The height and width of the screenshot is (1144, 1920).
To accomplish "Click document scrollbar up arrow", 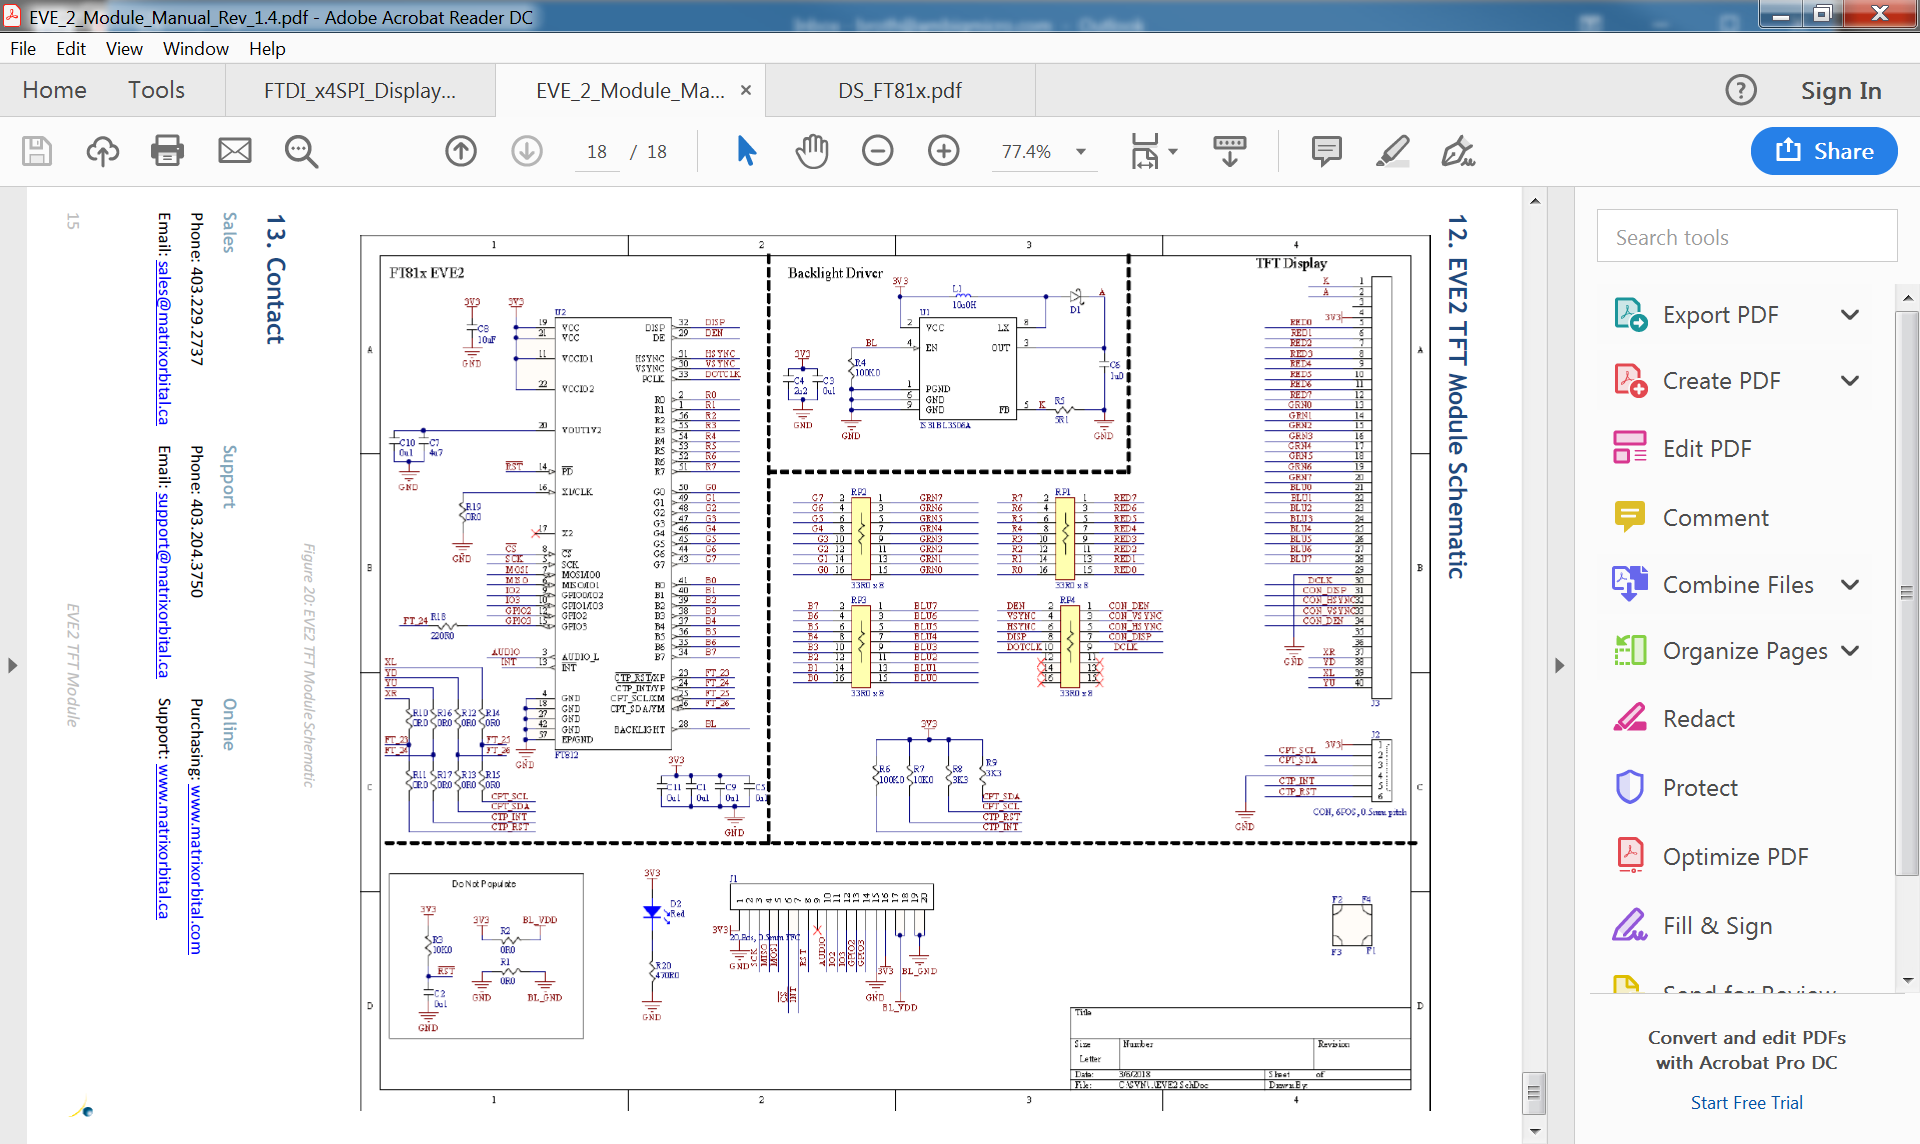I will tap(1535, 201).
